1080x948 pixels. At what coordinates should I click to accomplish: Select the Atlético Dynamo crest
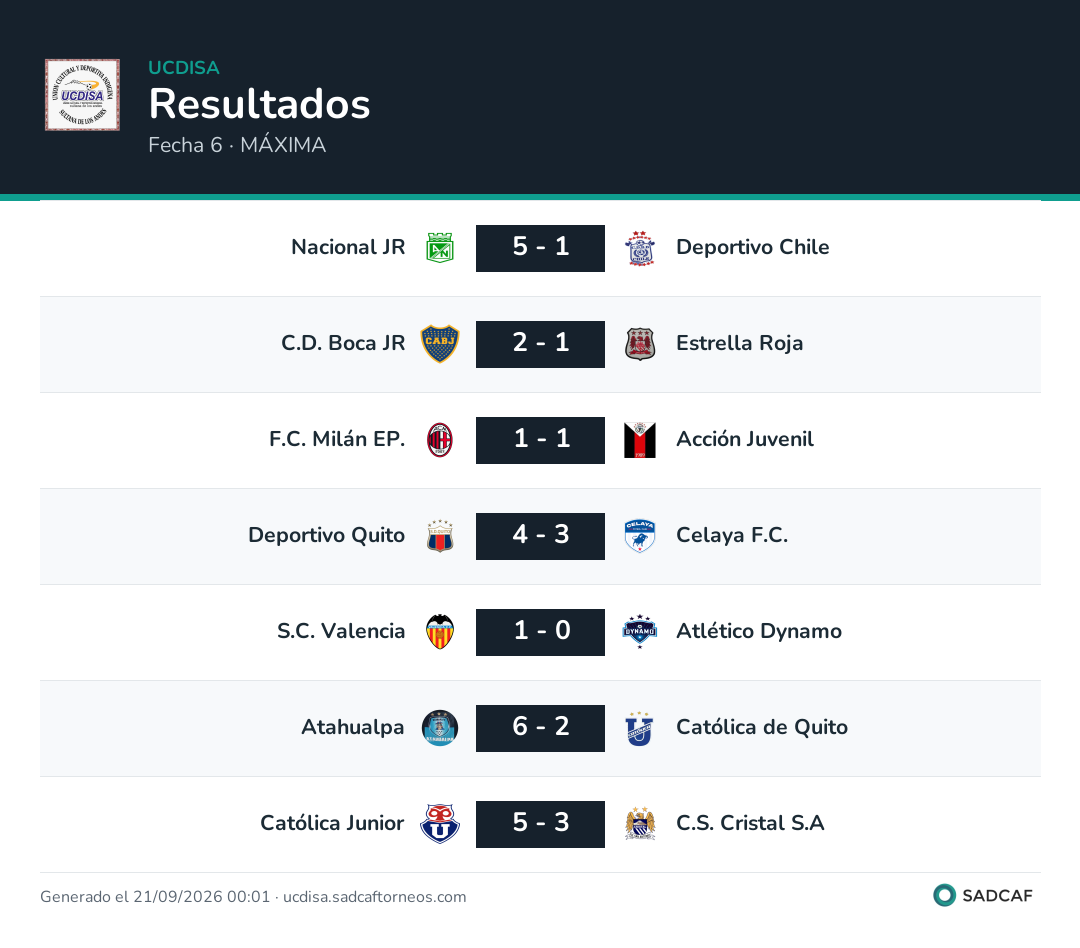[640, 632]
